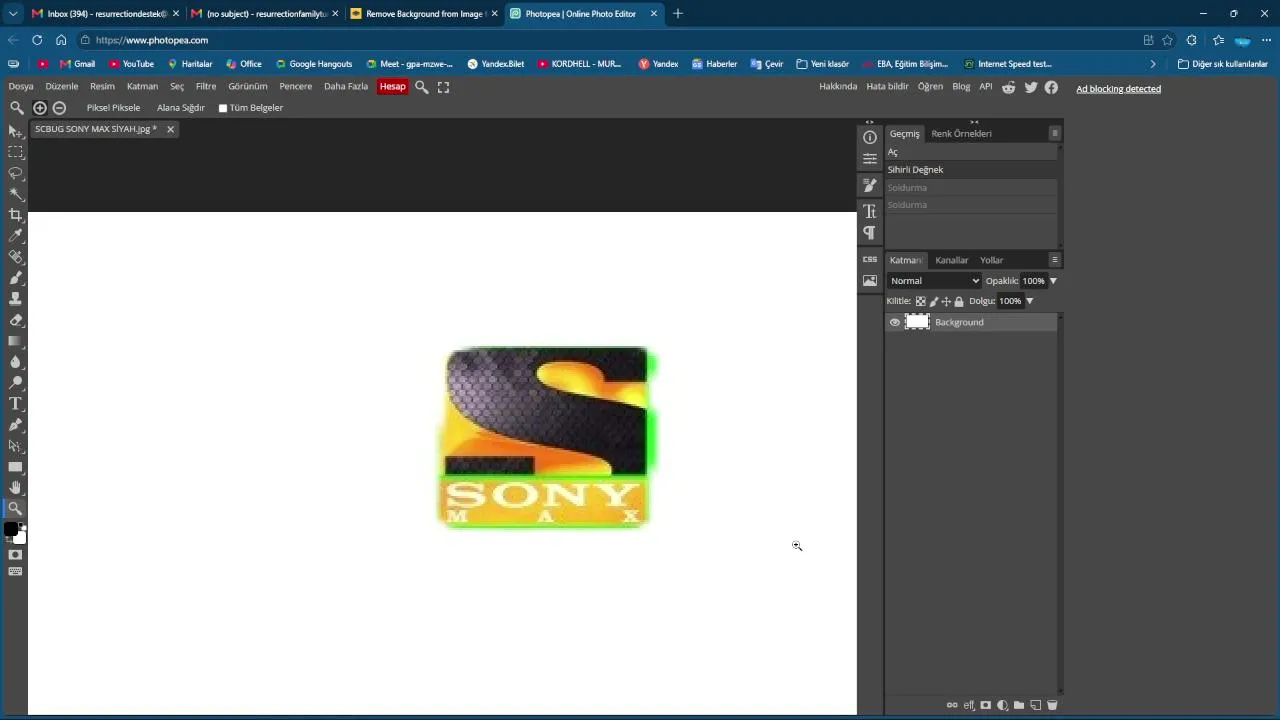The image size is (1280, 720).
Task: Open the Ad blocking detected link
Action: (x=1118, y=89)
